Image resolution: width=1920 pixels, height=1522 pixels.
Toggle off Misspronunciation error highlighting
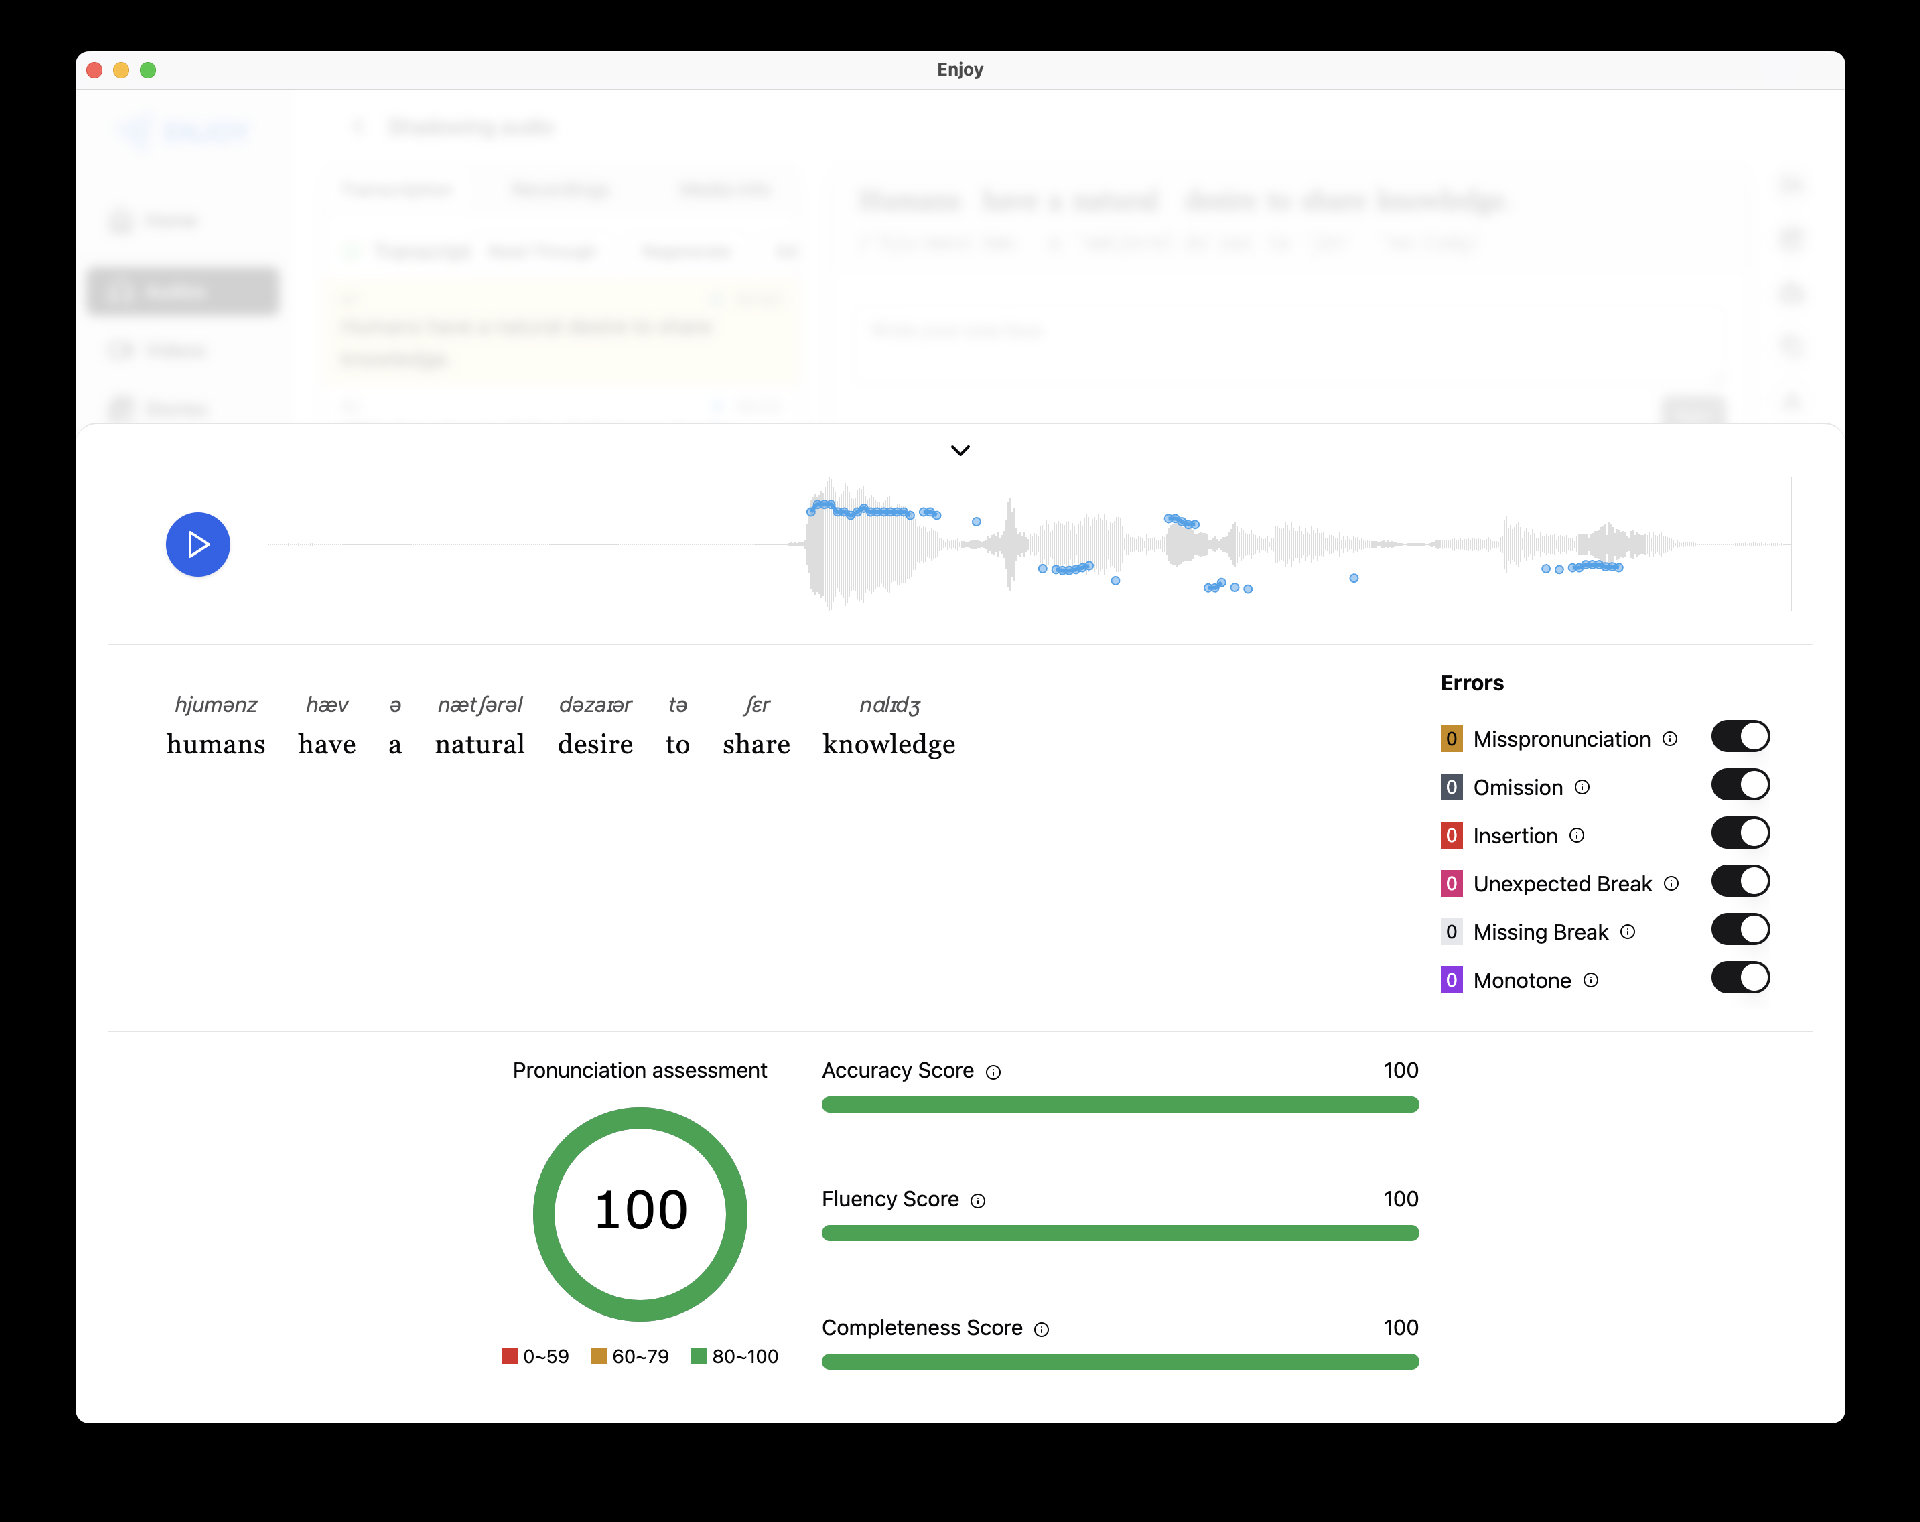[1740, 737]
